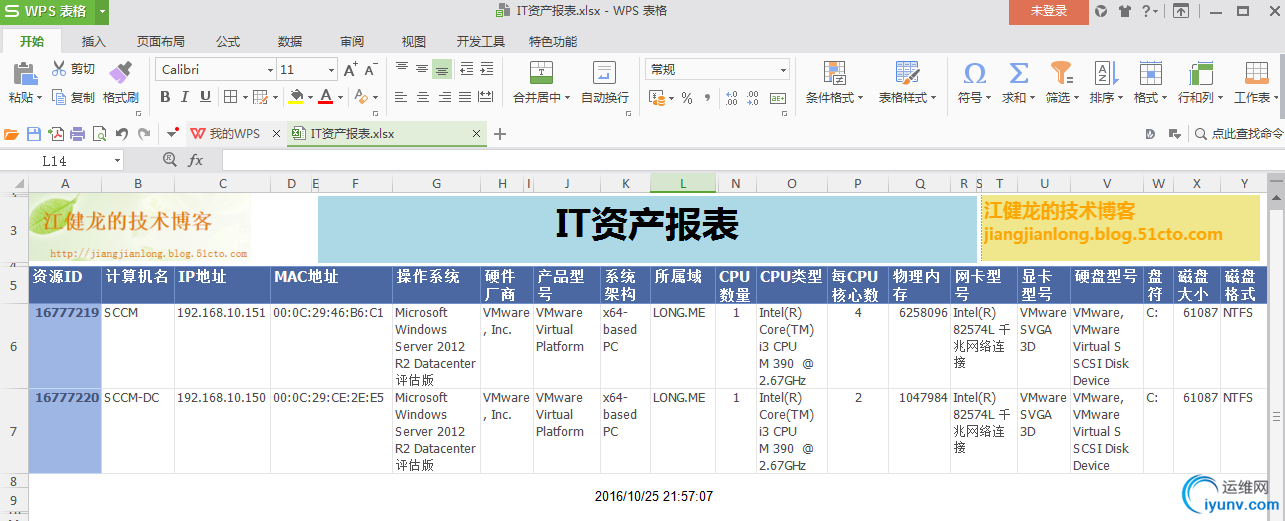The width and height of the screenshot is (1285, 521).
Task: Apply percent style with the % icon
Action: tap(687, 98)
